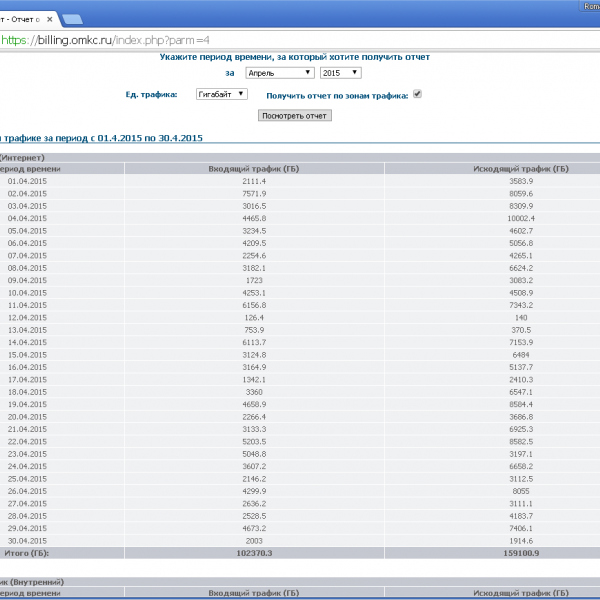Select outgoing value 1914.6
The image size is (600, 600).
tap(521, 541)
